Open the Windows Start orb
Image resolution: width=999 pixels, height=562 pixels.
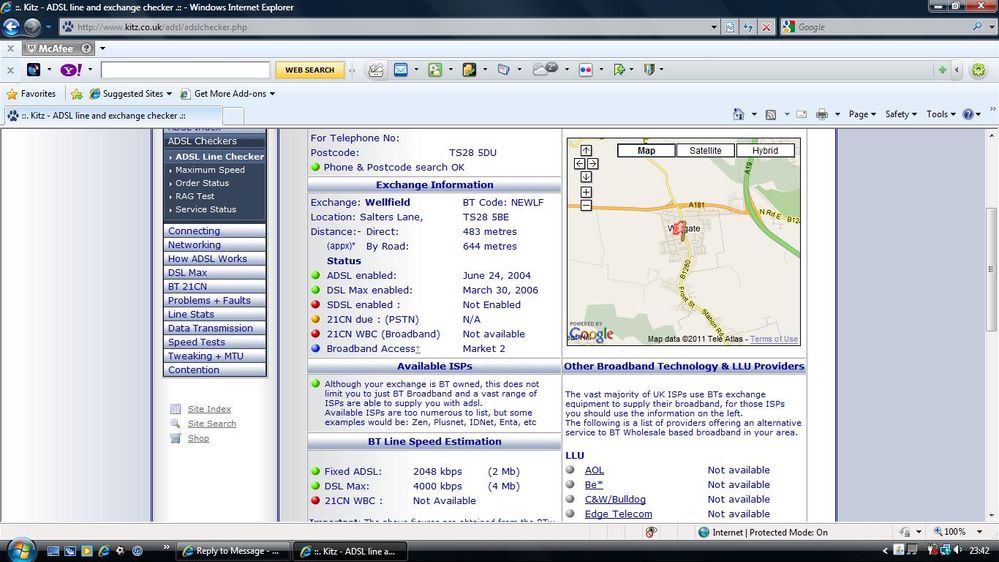click(20, 549)
